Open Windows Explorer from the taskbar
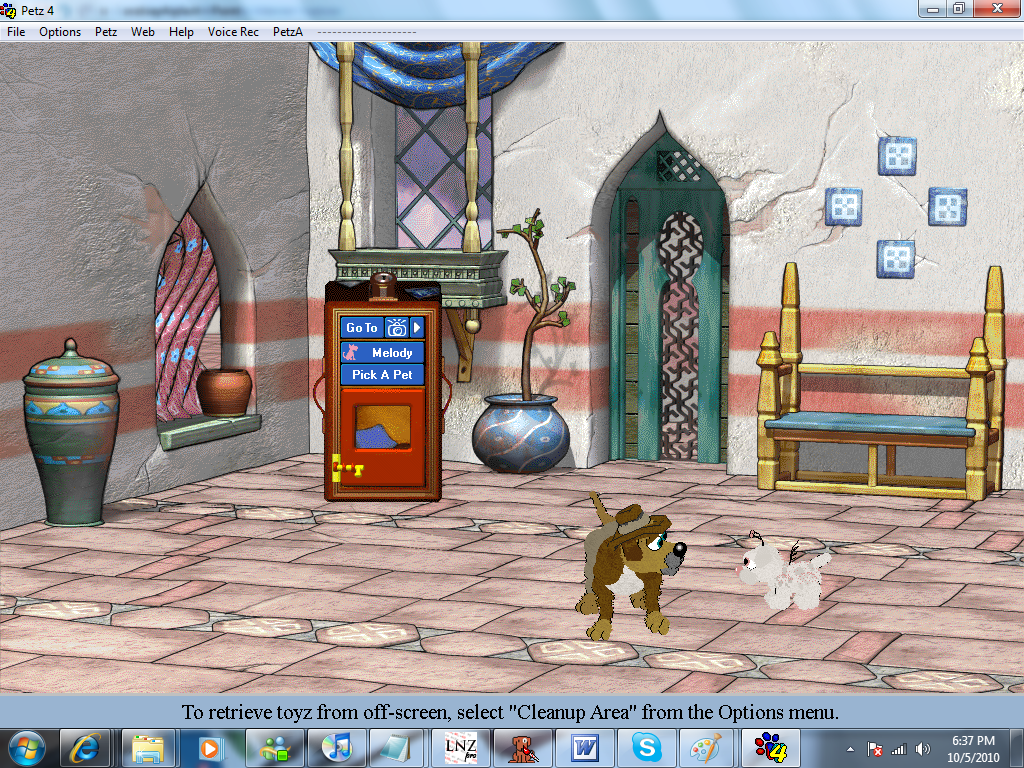Viewport: 1024px width, 768px height. [x=148, y=748]
